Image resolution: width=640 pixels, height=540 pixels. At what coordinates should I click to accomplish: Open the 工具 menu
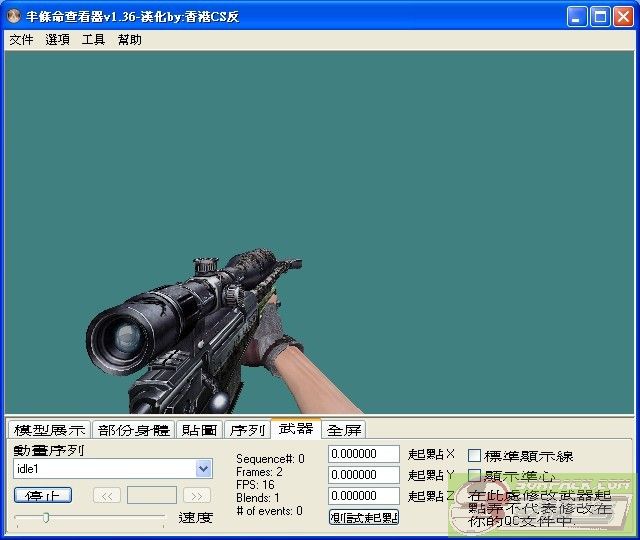point(93,40)
